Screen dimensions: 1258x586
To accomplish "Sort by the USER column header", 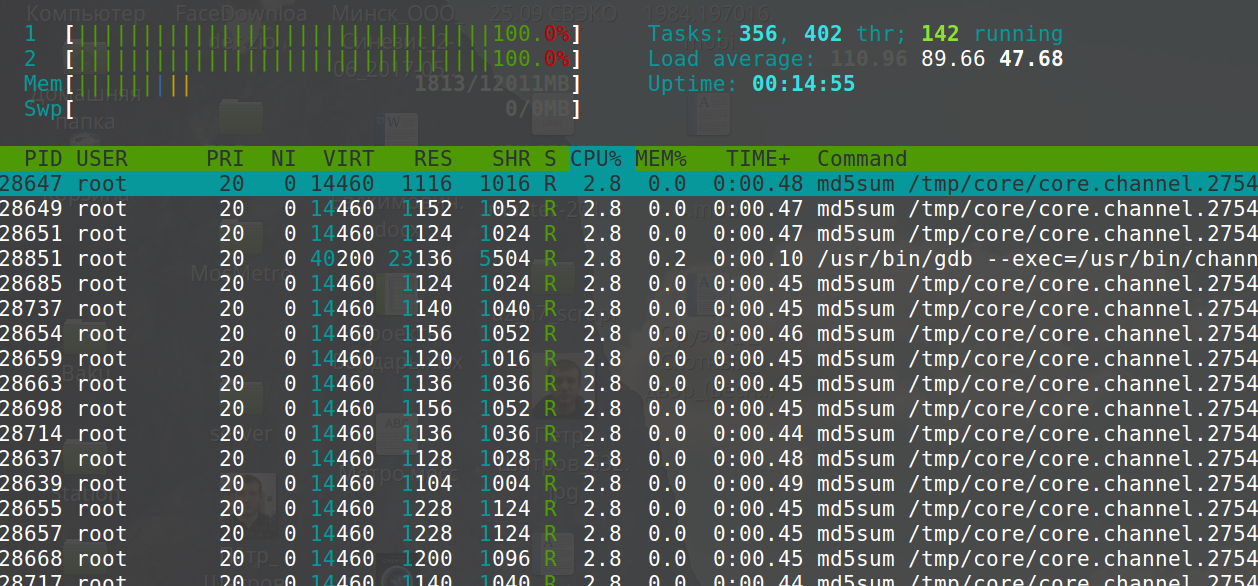I will click(102, 158).
